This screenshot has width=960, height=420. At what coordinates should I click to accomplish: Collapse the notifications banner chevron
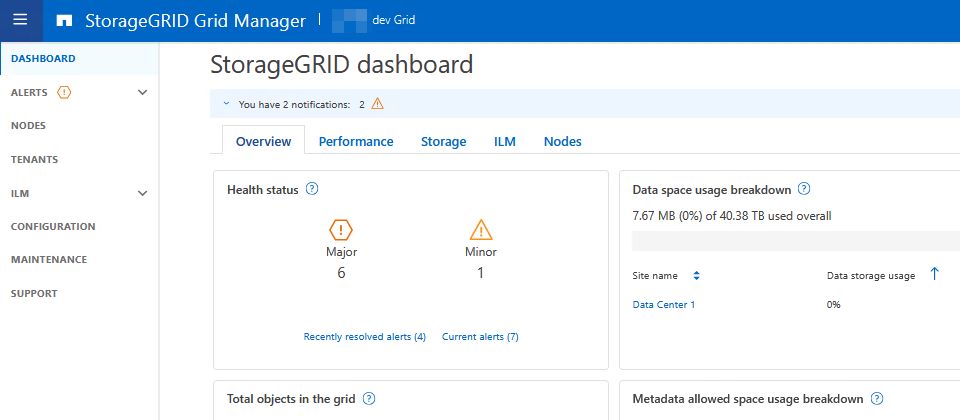pos(226,104)
